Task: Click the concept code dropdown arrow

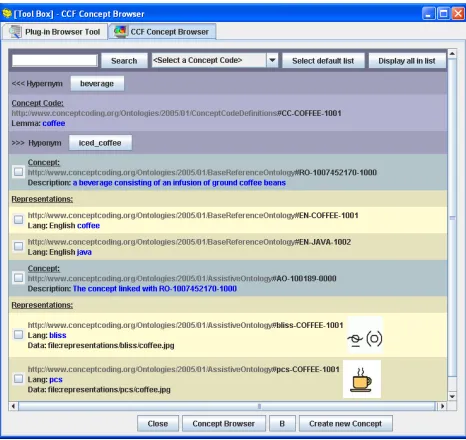Action: (272, 60)
